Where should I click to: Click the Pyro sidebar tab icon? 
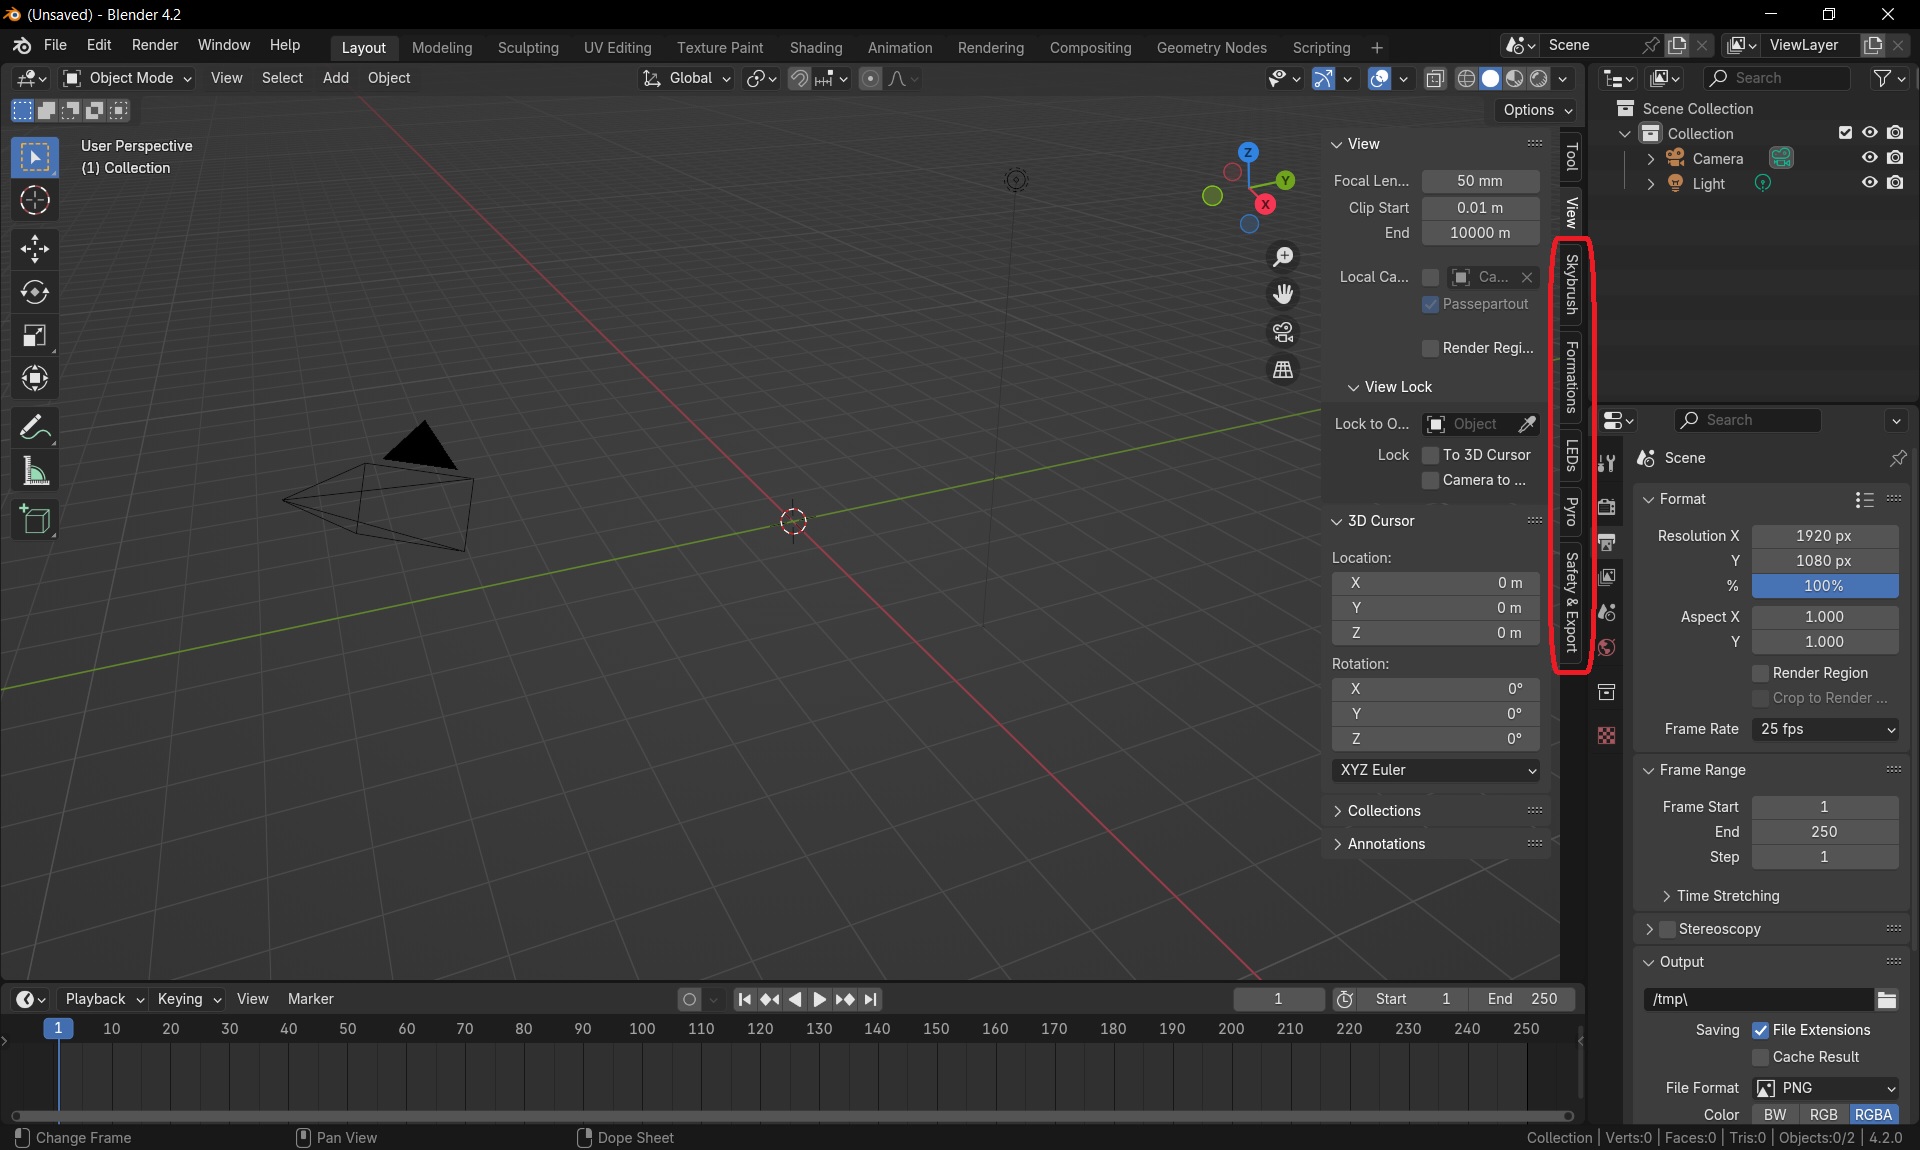1571,511
